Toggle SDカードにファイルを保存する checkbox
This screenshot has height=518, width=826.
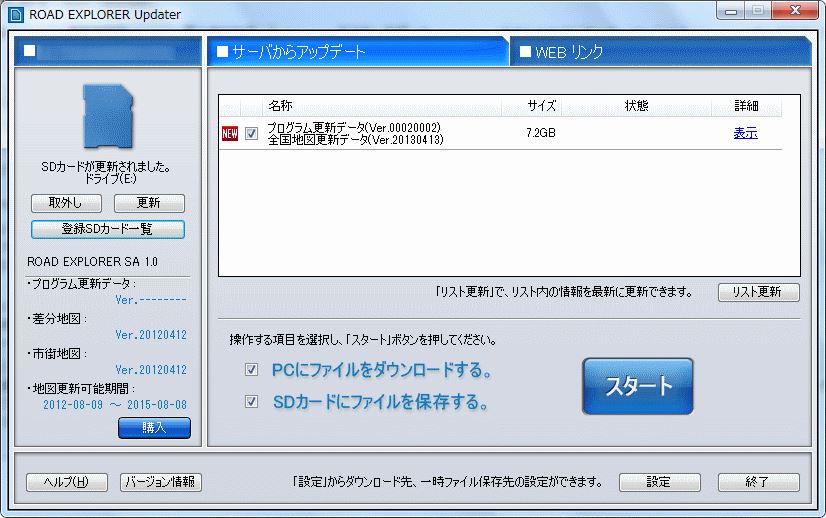click(252, 402)
